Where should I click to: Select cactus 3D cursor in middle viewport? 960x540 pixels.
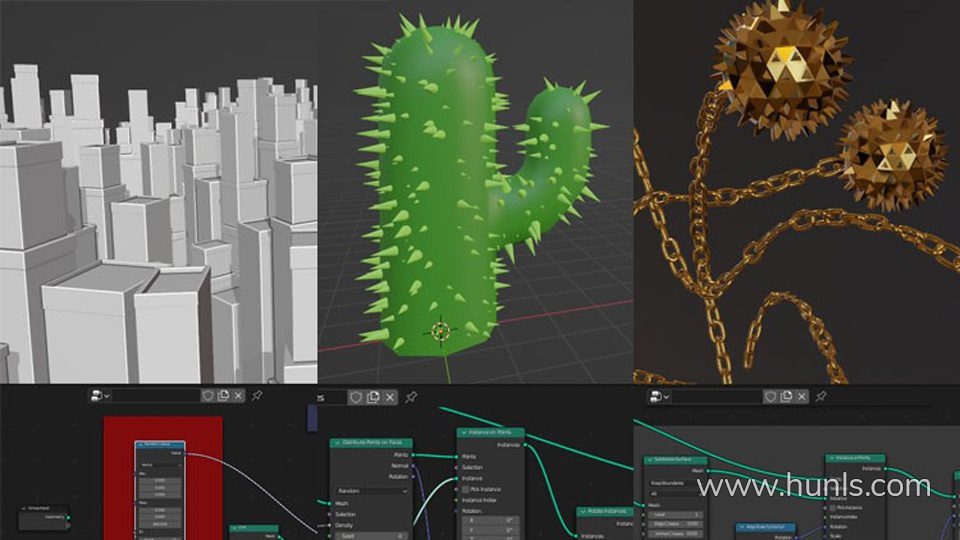440,332
